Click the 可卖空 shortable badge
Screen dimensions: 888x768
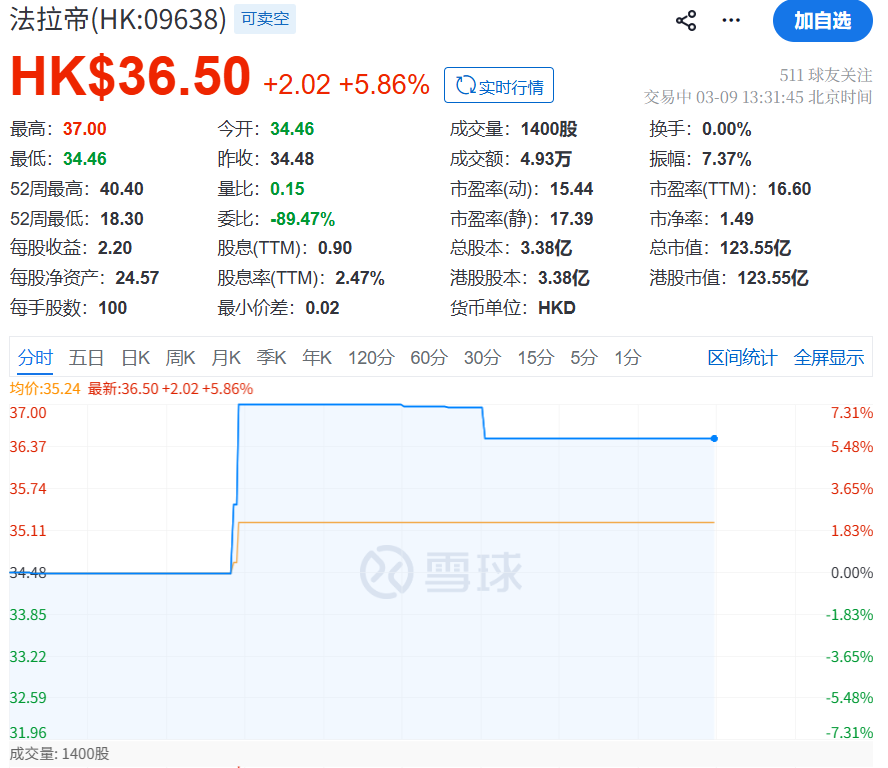point(264,19)
